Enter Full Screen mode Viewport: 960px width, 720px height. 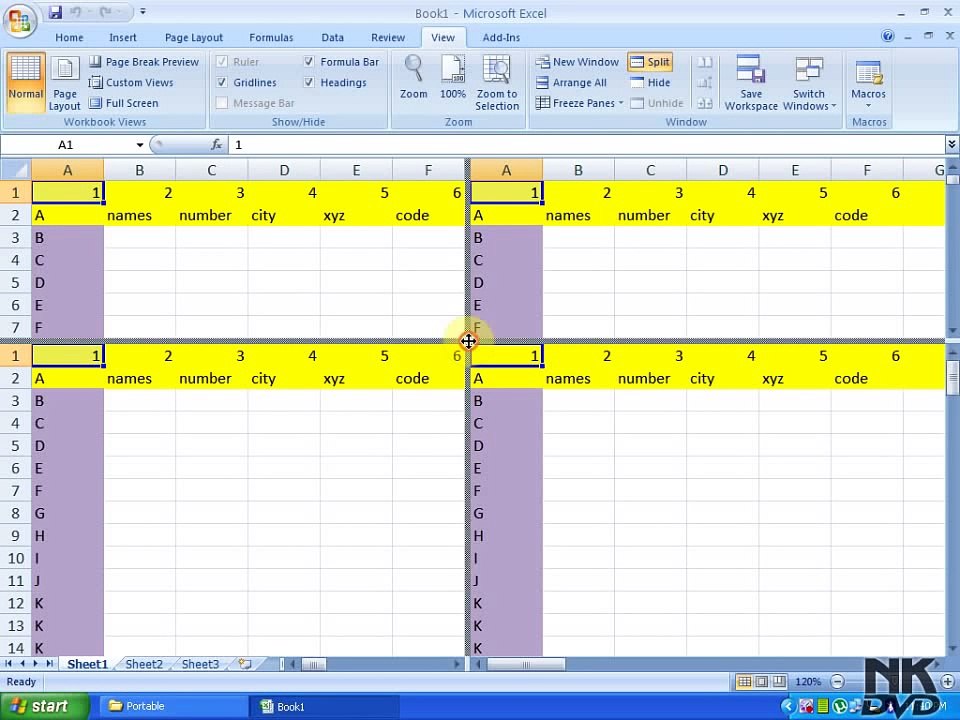[124, 103]
